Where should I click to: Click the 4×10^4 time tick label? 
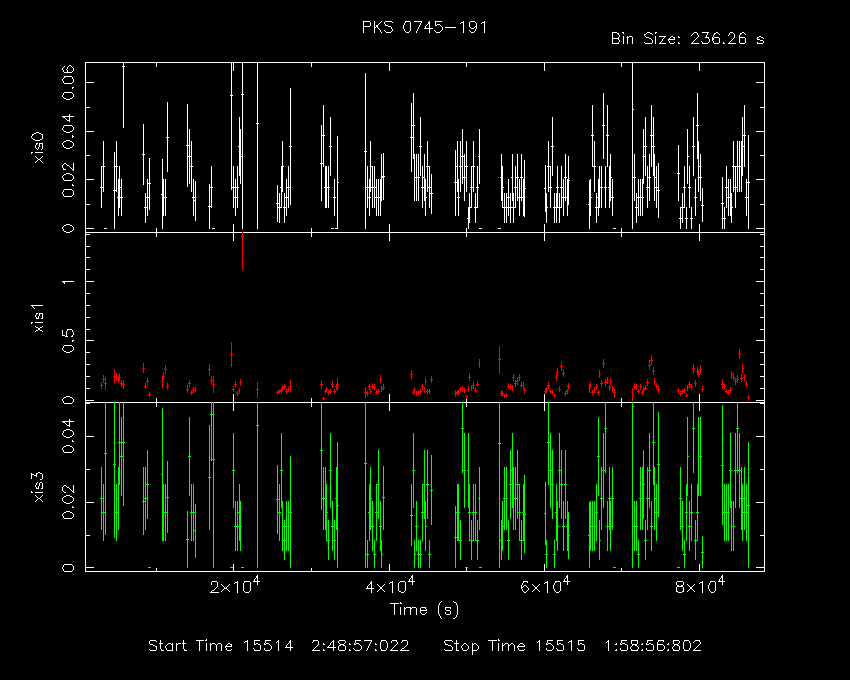point(390,586)
